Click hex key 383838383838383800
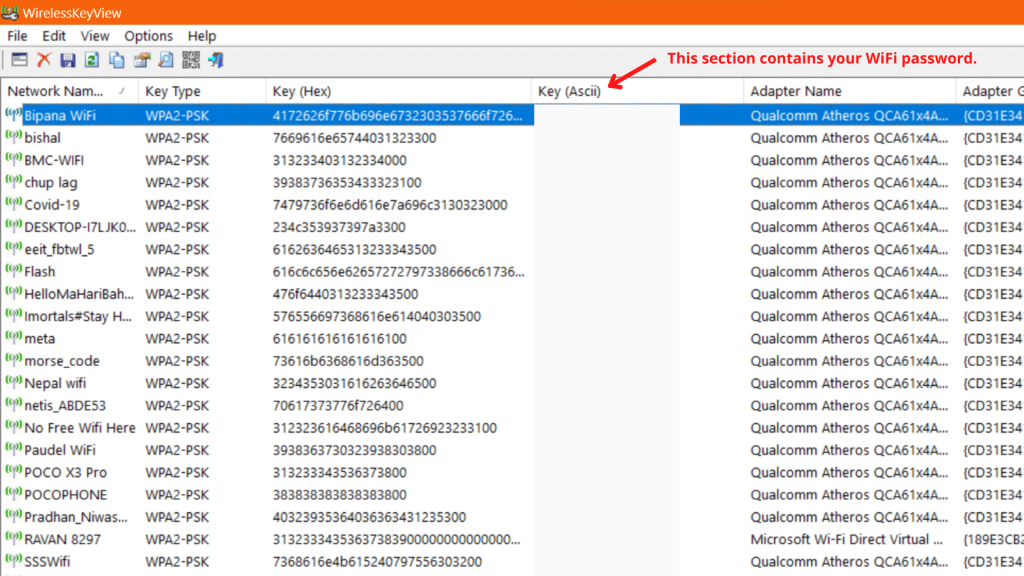Screen dimensions: 1024x576 click(x=340, y=494)
